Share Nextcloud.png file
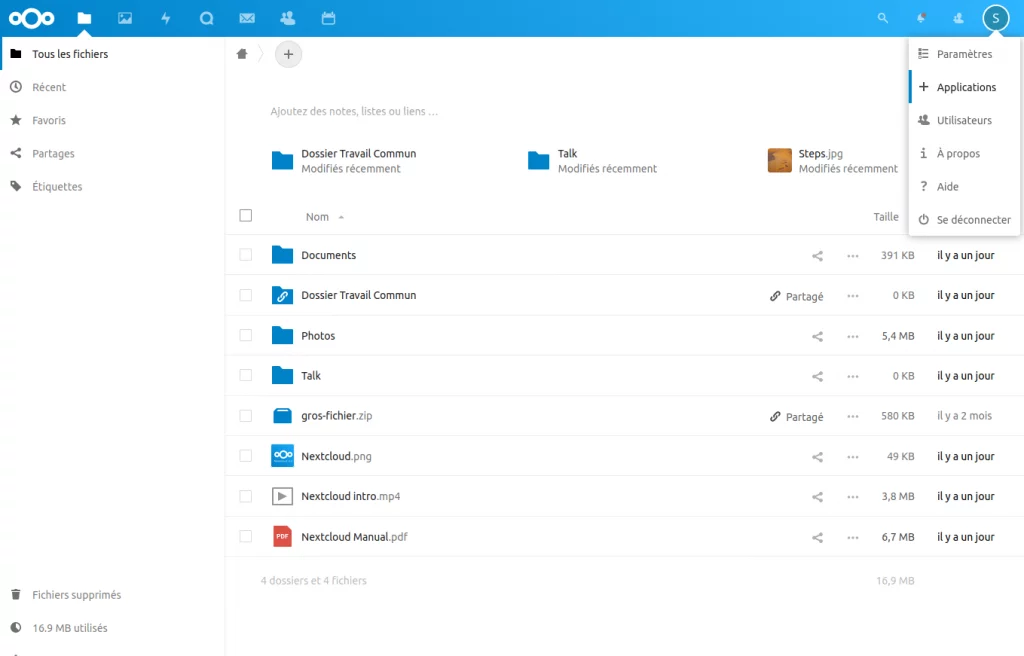This screenshot has height=656, width=1024. [x=817, y=457]
